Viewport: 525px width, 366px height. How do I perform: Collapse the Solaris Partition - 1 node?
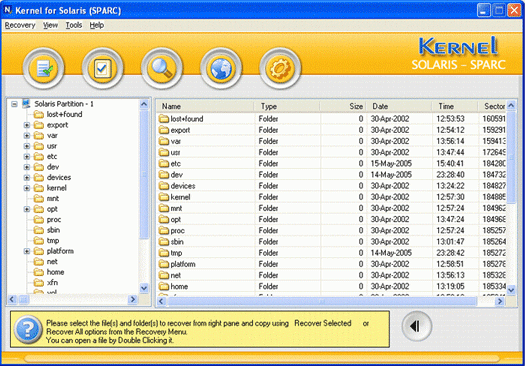[x=14, y=104]
